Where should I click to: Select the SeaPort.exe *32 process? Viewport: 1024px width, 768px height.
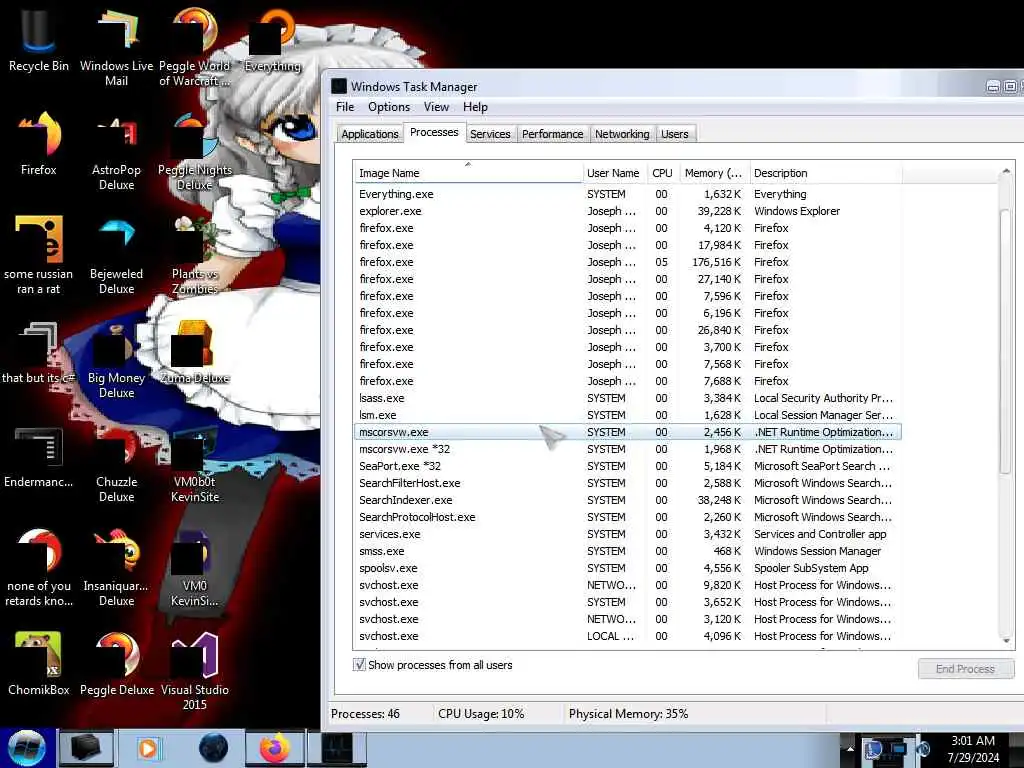pos(627,466)
